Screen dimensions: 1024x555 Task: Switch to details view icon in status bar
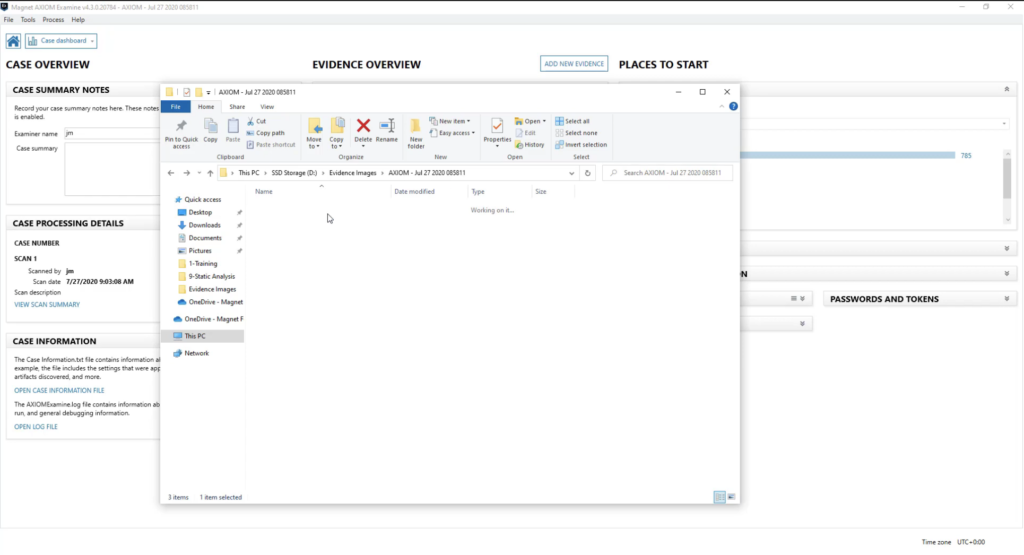point(719,498)
